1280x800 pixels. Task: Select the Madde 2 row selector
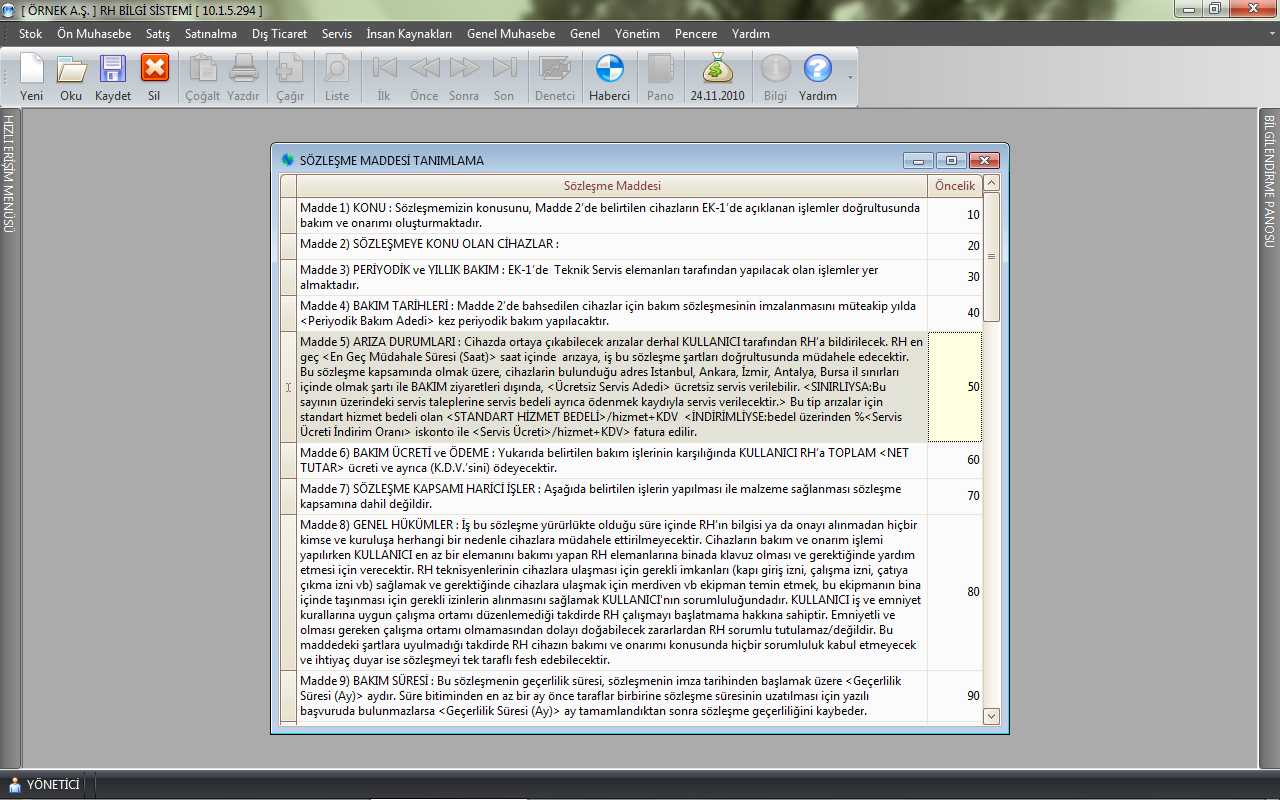click(288, 246)
